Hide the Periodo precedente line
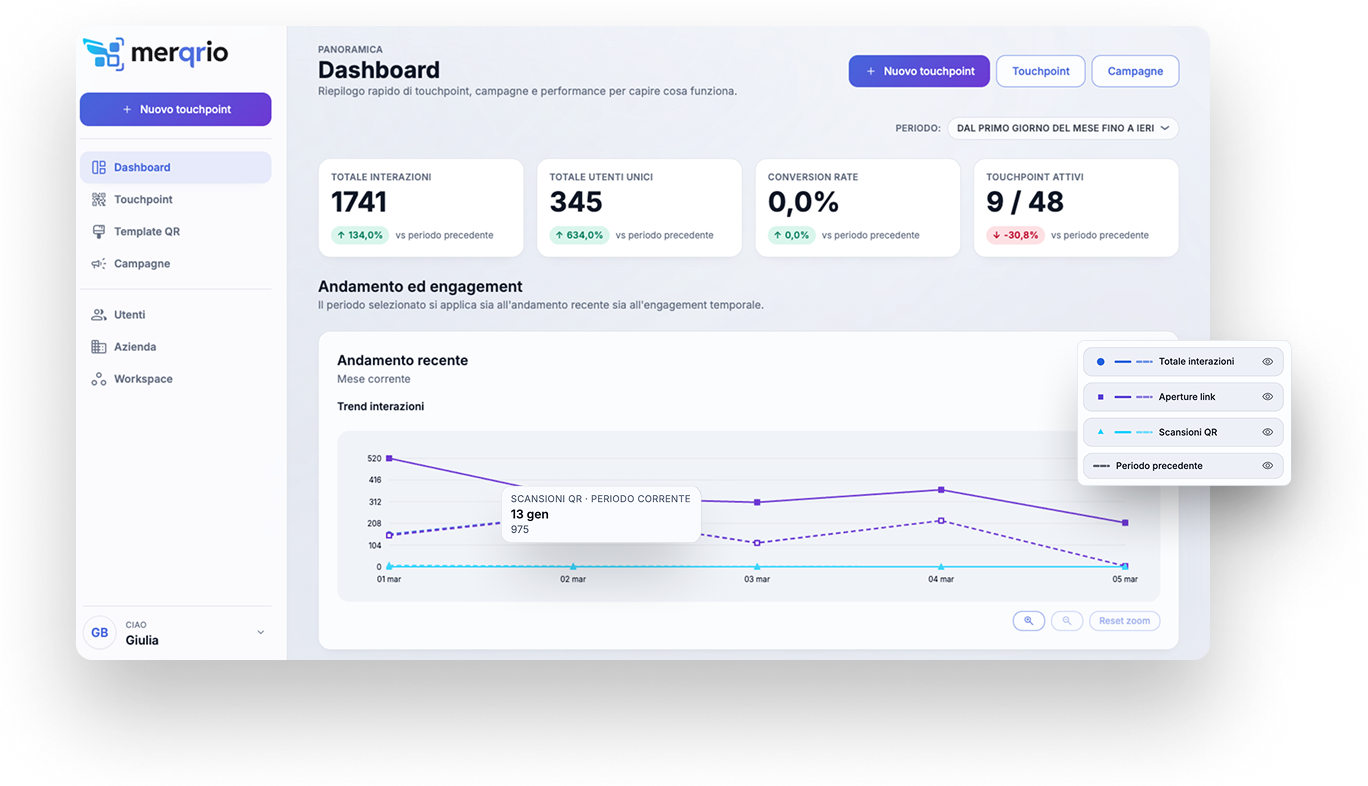Image resolution: width=1368 pixels, height=786 pixels. tap(1267, 466)
